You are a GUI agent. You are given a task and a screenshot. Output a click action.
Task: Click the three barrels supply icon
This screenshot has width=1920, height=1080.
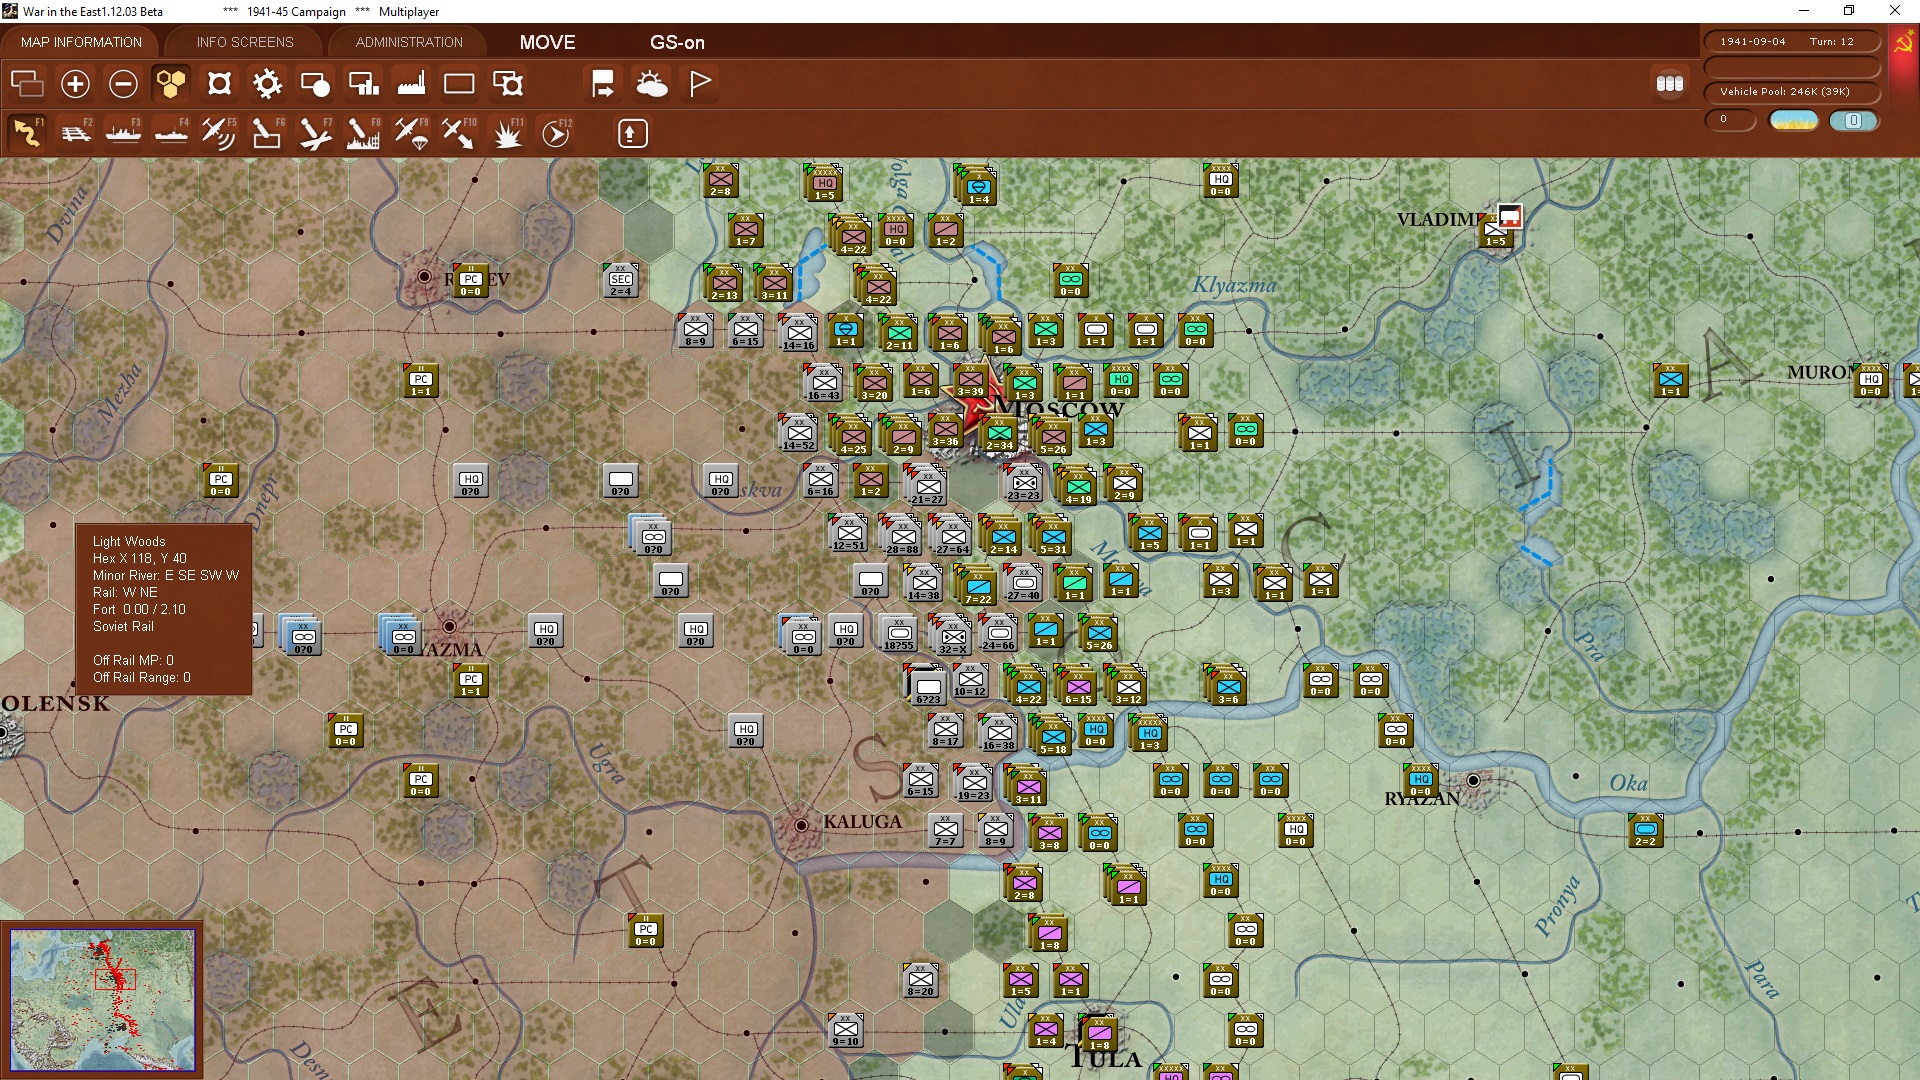tap(1670, 84)
